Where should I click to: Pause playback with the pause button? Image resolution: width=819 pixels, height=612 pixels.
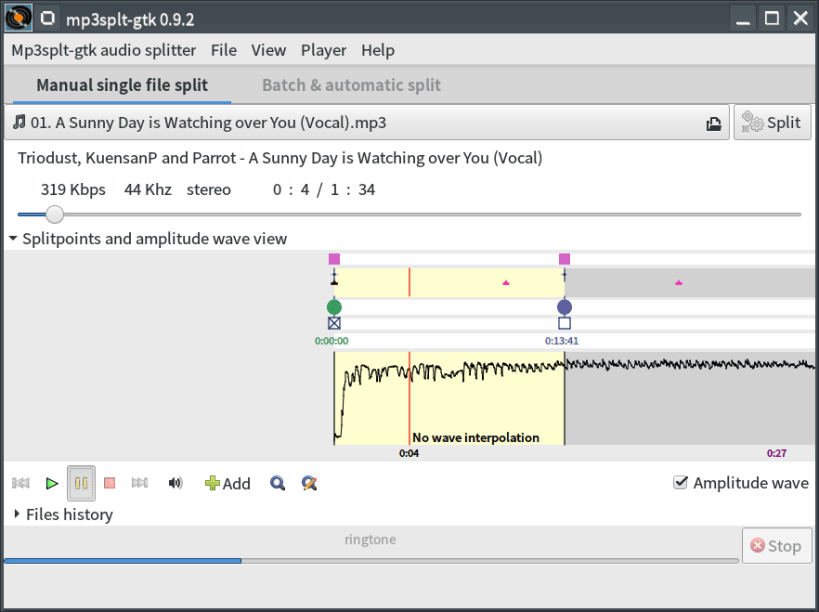coord(81,483)
